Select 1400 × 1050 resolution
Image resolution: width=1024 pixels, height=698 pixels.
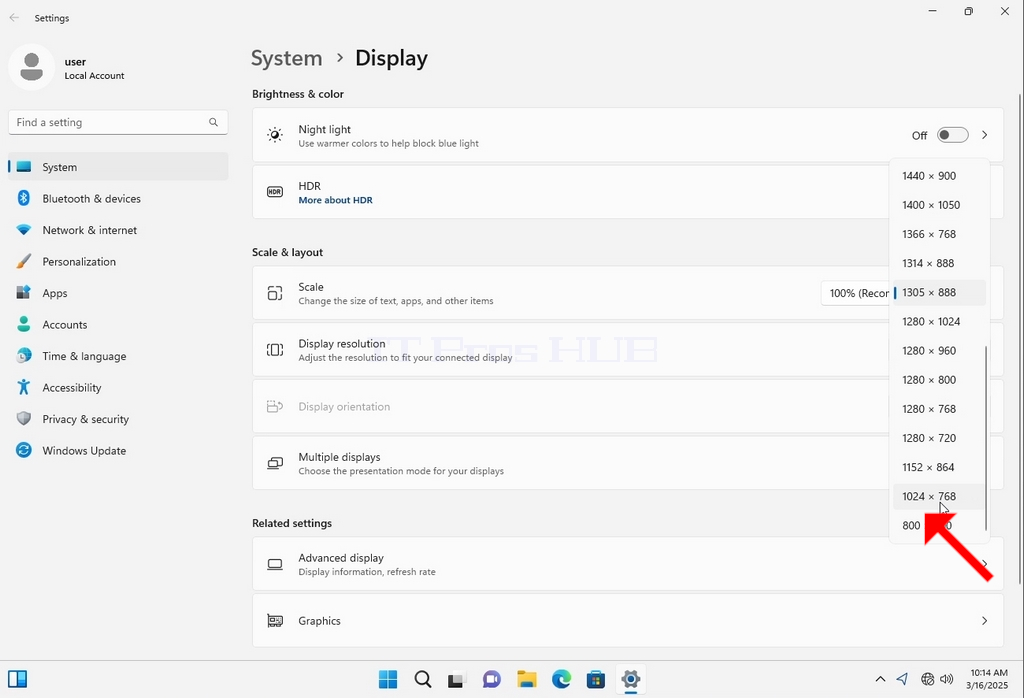point(939,205)
